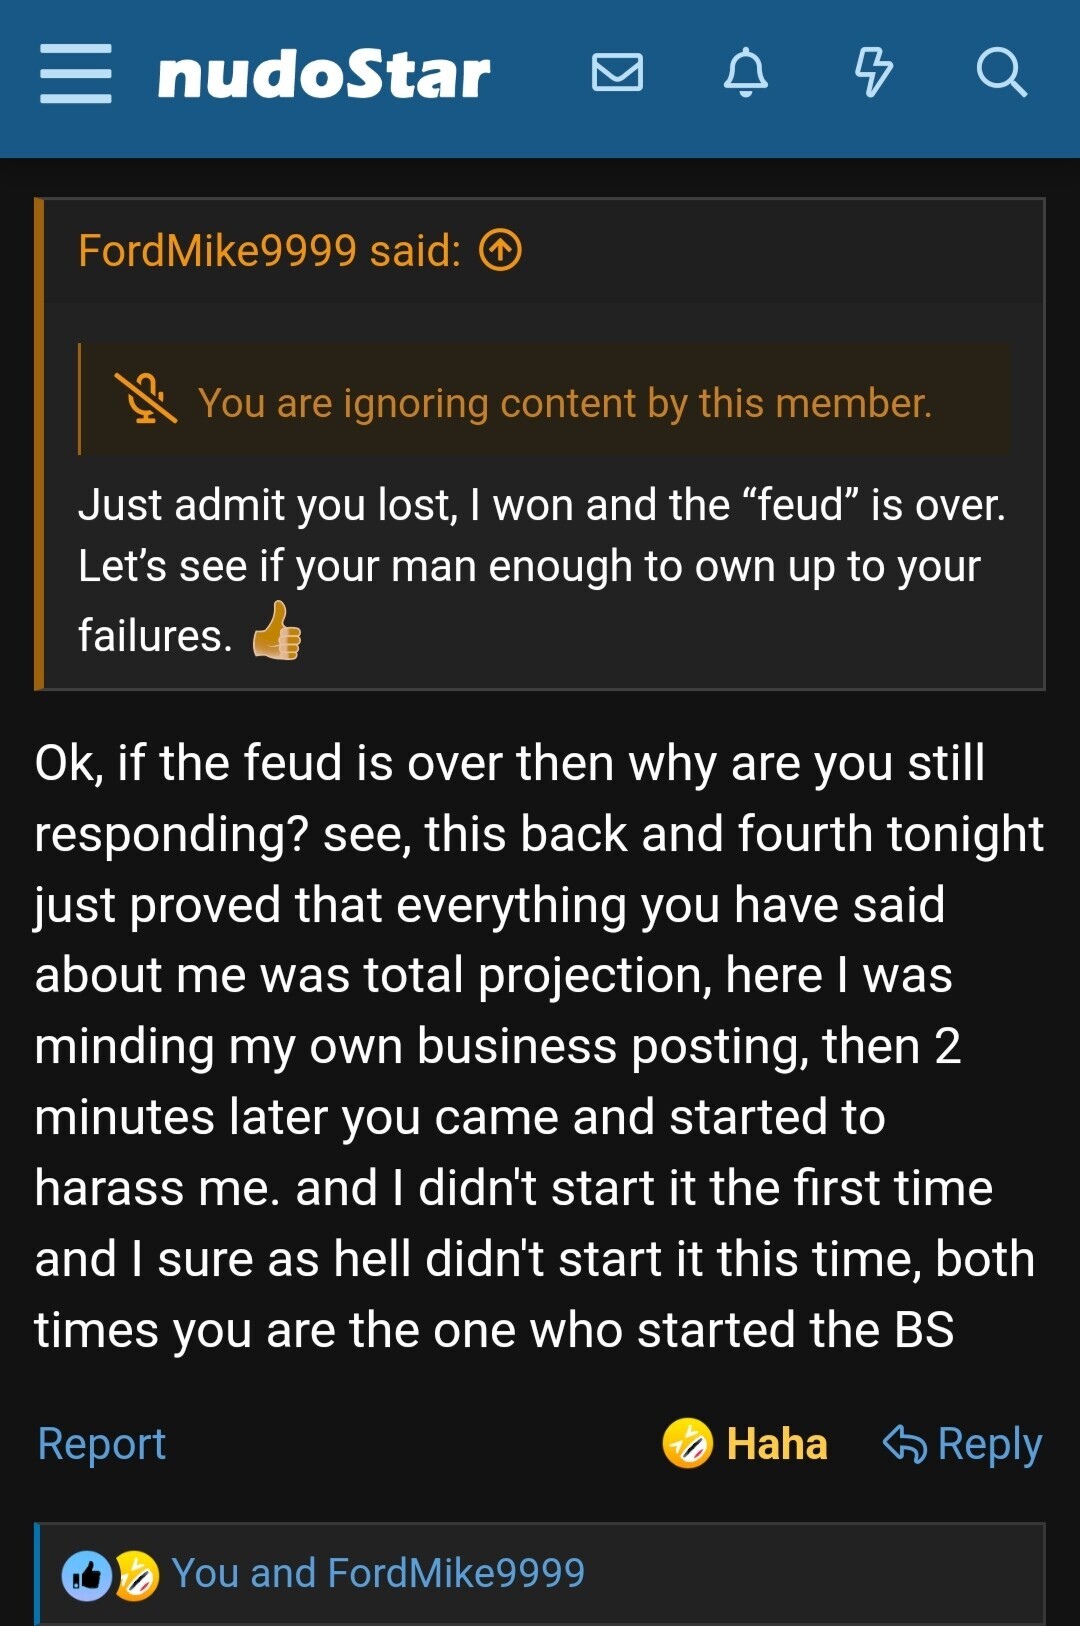1080x1626 pixels.
Task: Open the search magnifier icon
Action: tap(1001, 73)
